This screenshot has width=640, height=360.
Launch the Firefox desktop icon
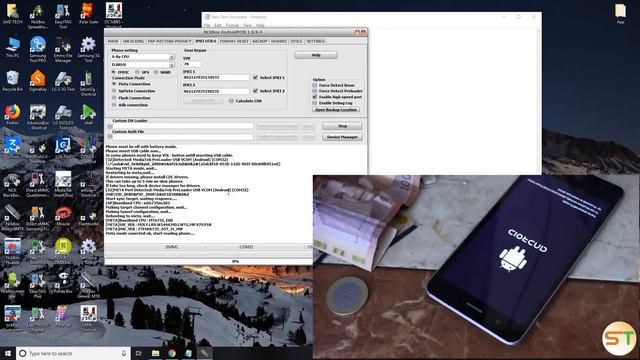pyautogui.click(x=12, y=114)
